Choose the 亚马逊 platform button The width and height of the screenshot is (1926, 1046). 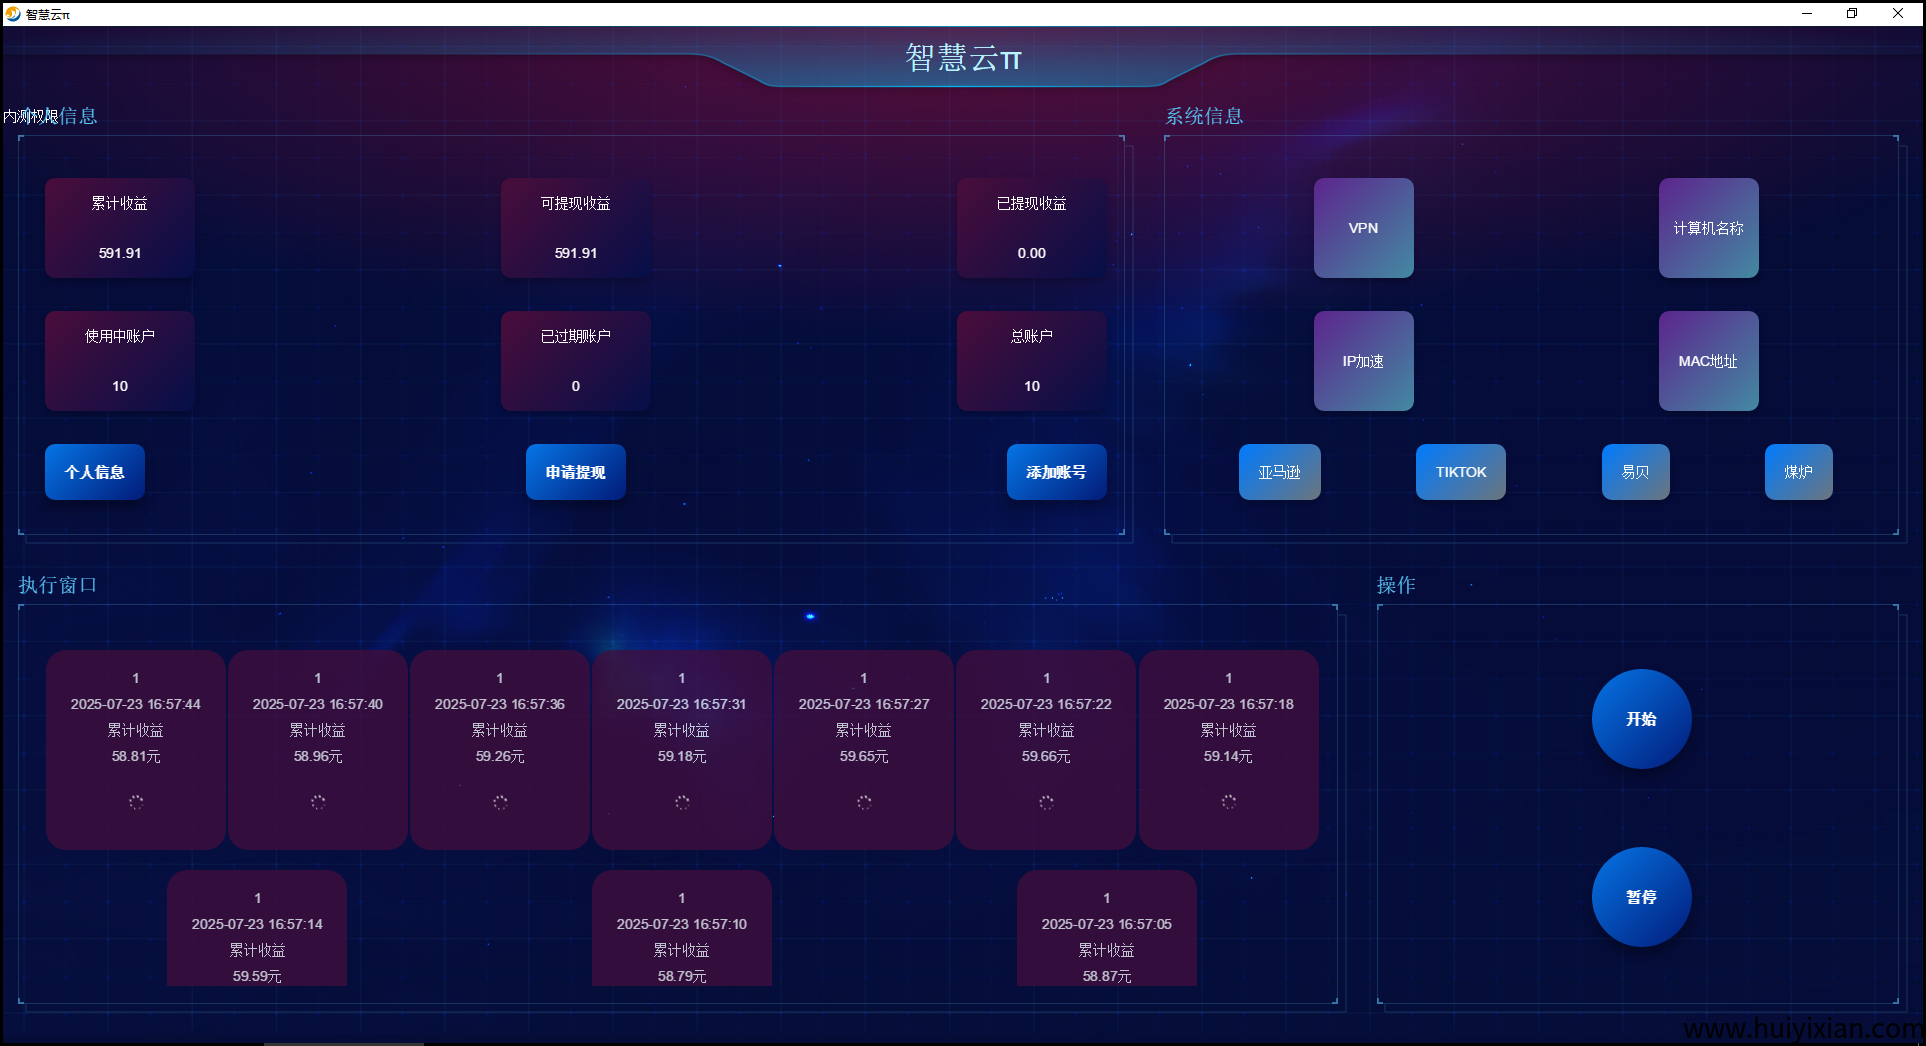tap(1279, 472)
